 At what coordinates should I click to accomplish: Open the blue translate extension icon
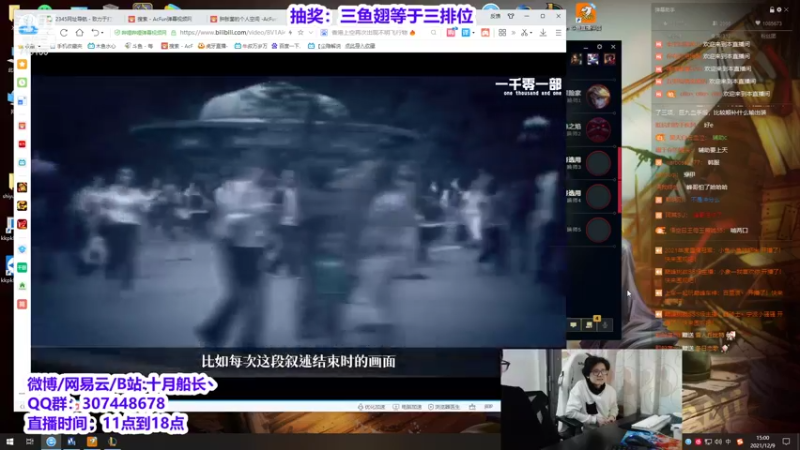click(466, 33)
